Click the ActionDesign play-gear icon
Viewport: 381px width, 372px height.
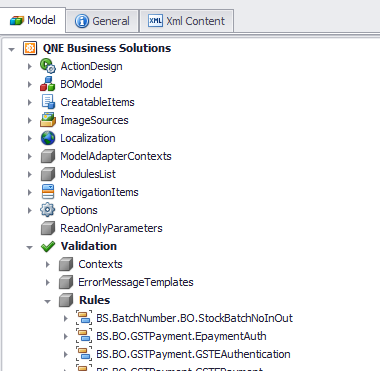click(48, 66)
